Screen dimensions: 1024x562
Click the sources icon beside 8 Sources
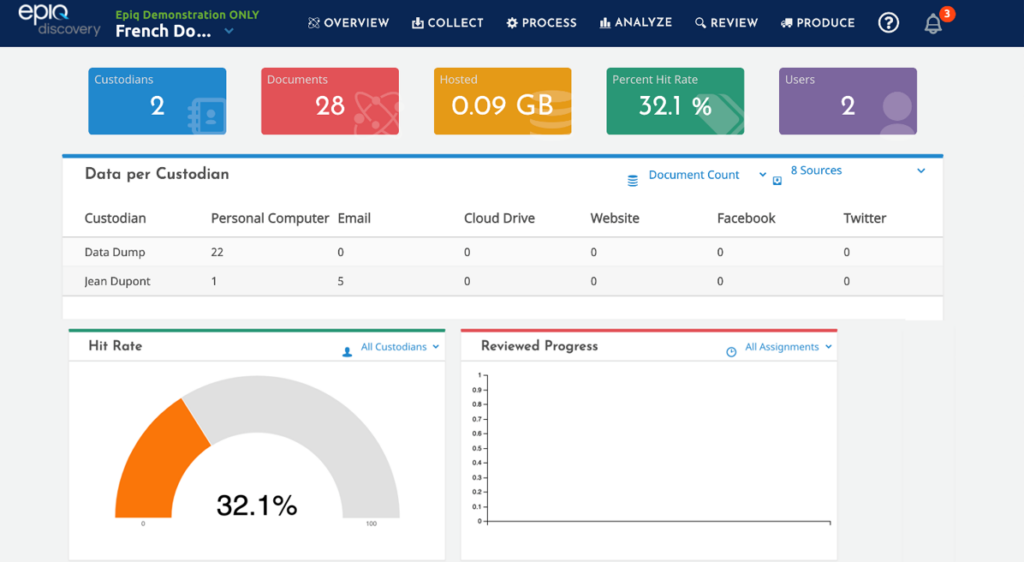click(x=777, y=181)
